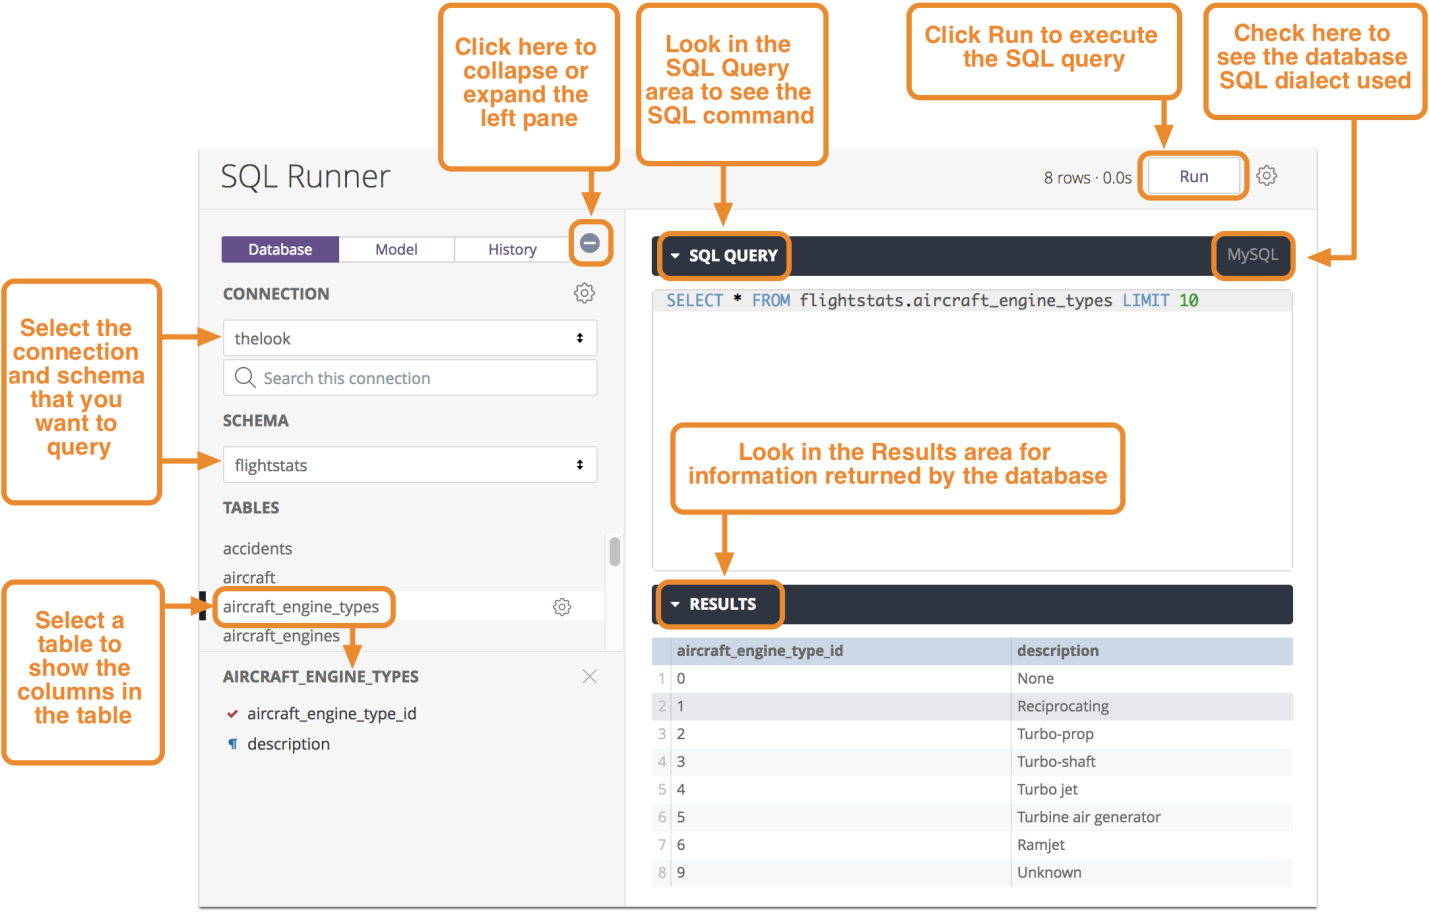The width and height of the screenshot is (1429, 916).
Task: Close the AIRCRAFT_ENGINE_TYPES columns panel
Action: pos(589,677)
